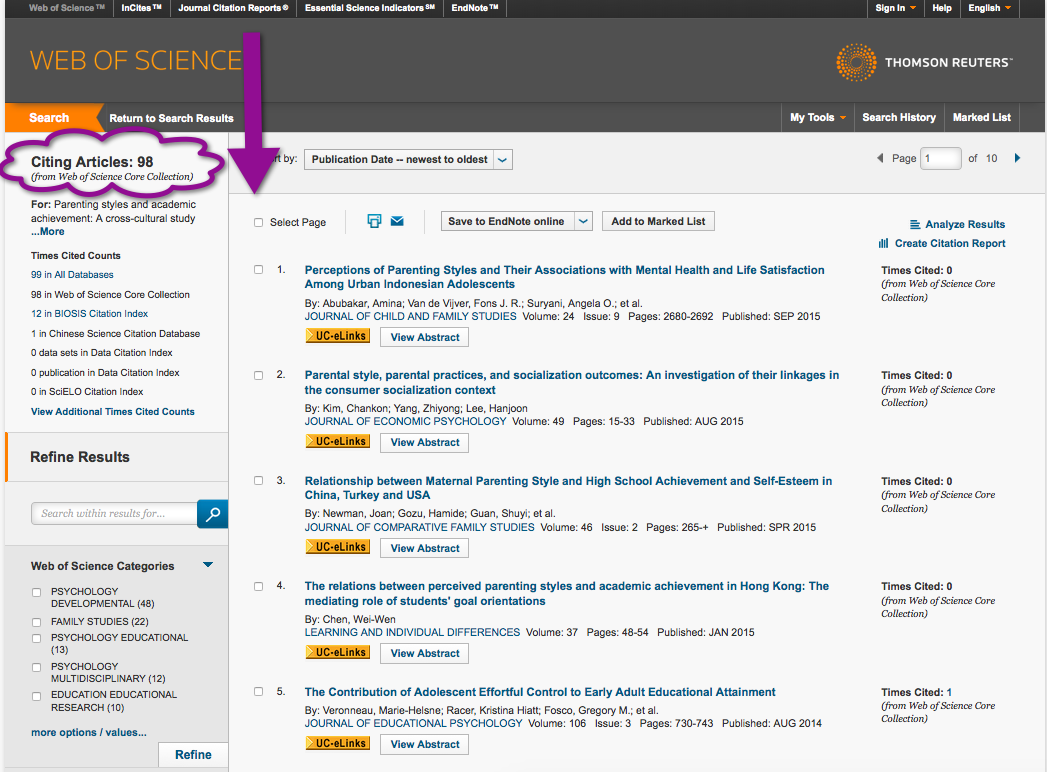Image resolution: width=1047 pixels, height=772 pixels.
Task: Check the box for result 5
Action: click(258, 692)
